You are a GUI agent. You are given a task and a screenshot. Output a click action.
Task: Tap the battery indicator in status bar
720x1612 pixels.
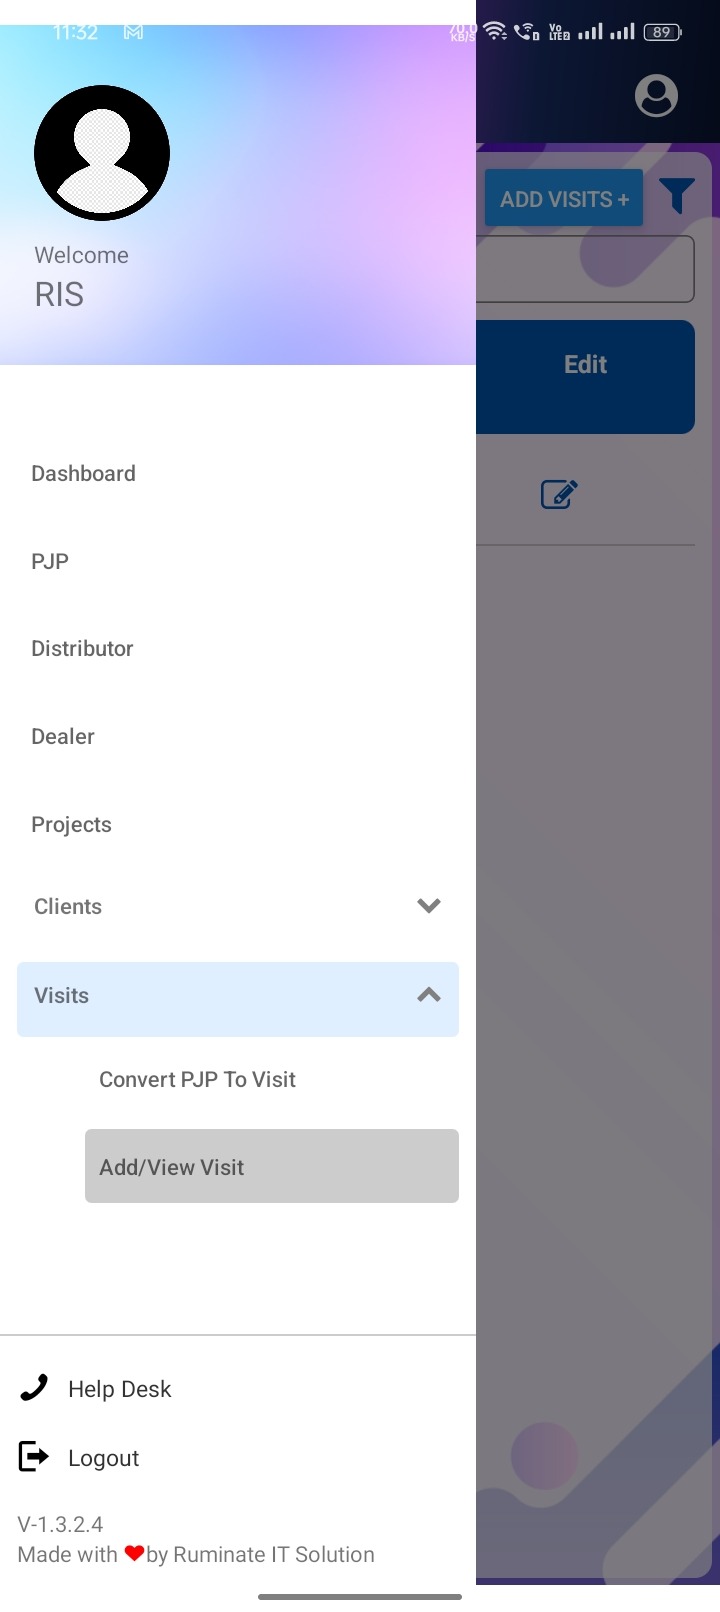(662, 32)
